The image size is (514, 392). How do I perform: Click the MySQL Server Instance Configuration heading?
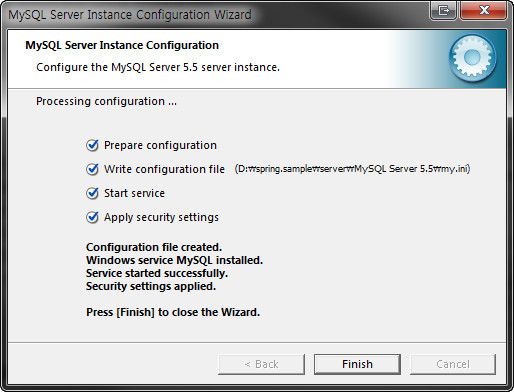tap(122, 45)
